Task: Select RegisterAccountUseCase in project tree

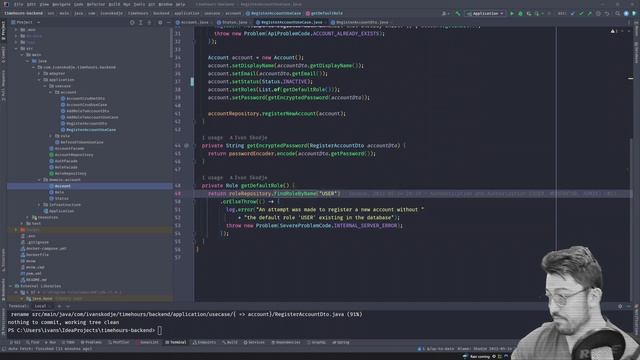Action: (x=91, y=130)
